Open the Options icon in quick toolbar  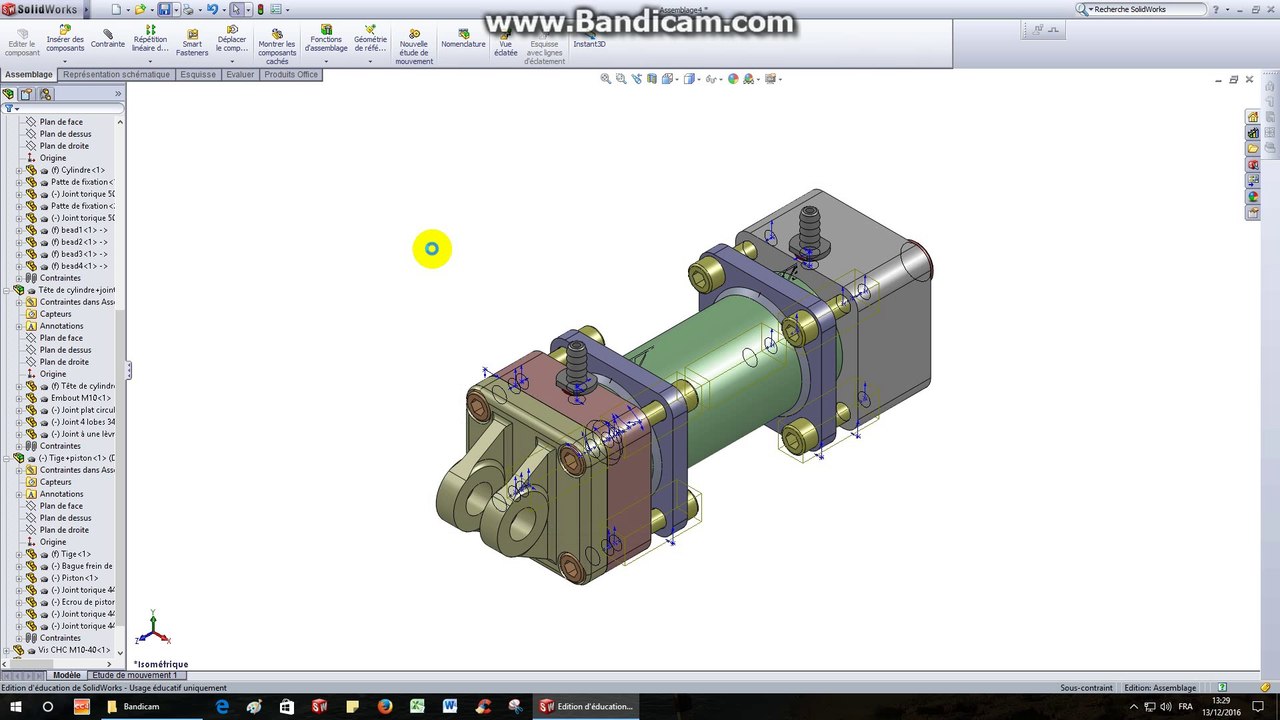[x=276, y=10]
